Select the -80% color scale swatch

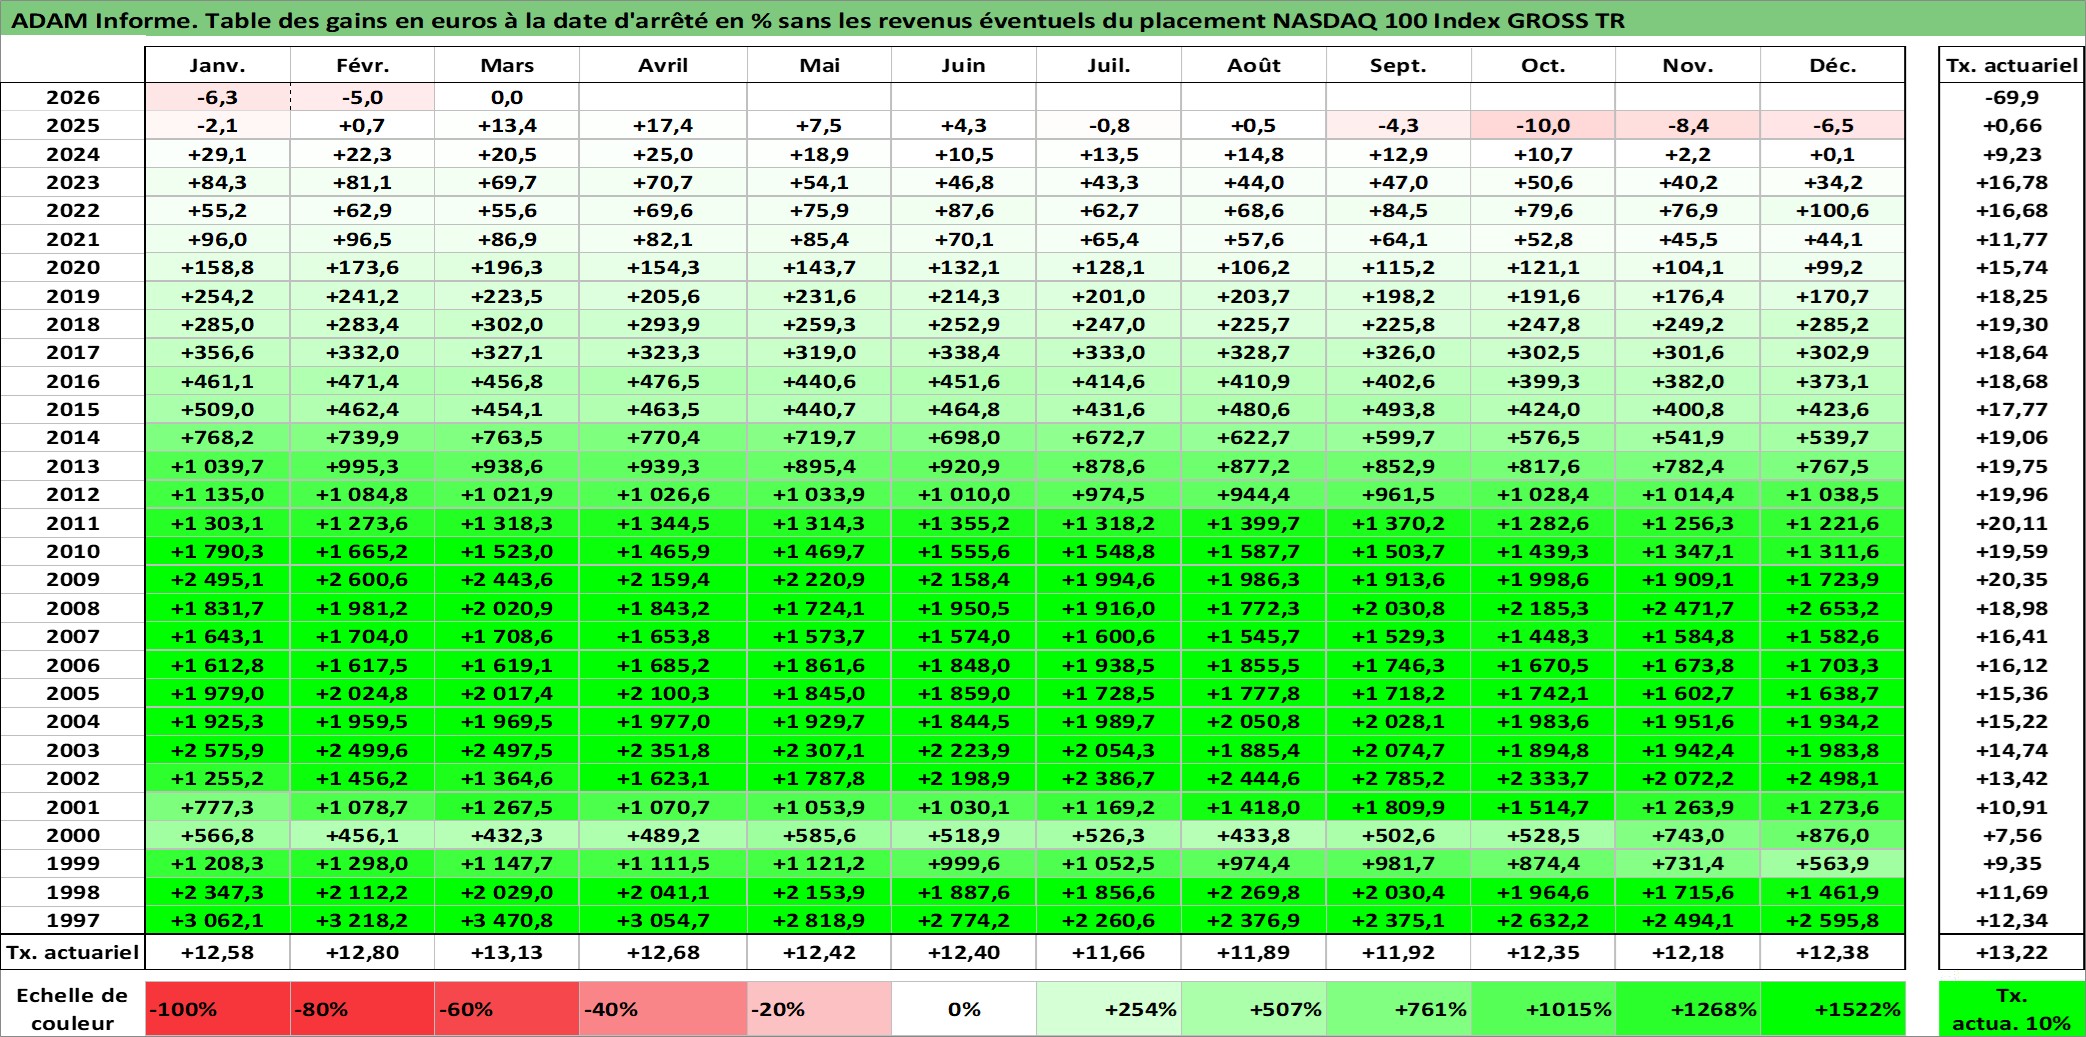[x=362, y=1009]
